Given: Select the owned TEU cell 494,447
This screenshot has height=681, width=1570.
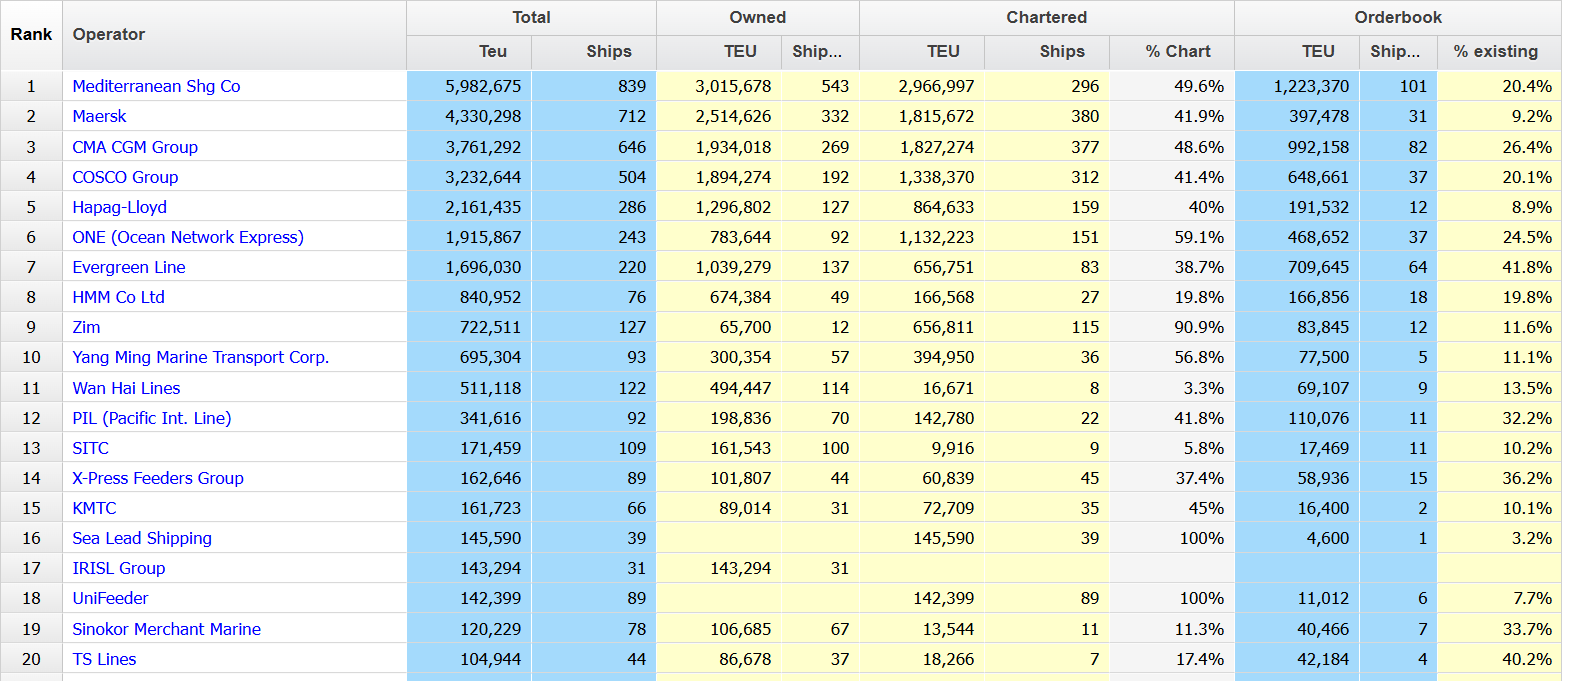Looking at the screenshot, I should coord(719,388).
